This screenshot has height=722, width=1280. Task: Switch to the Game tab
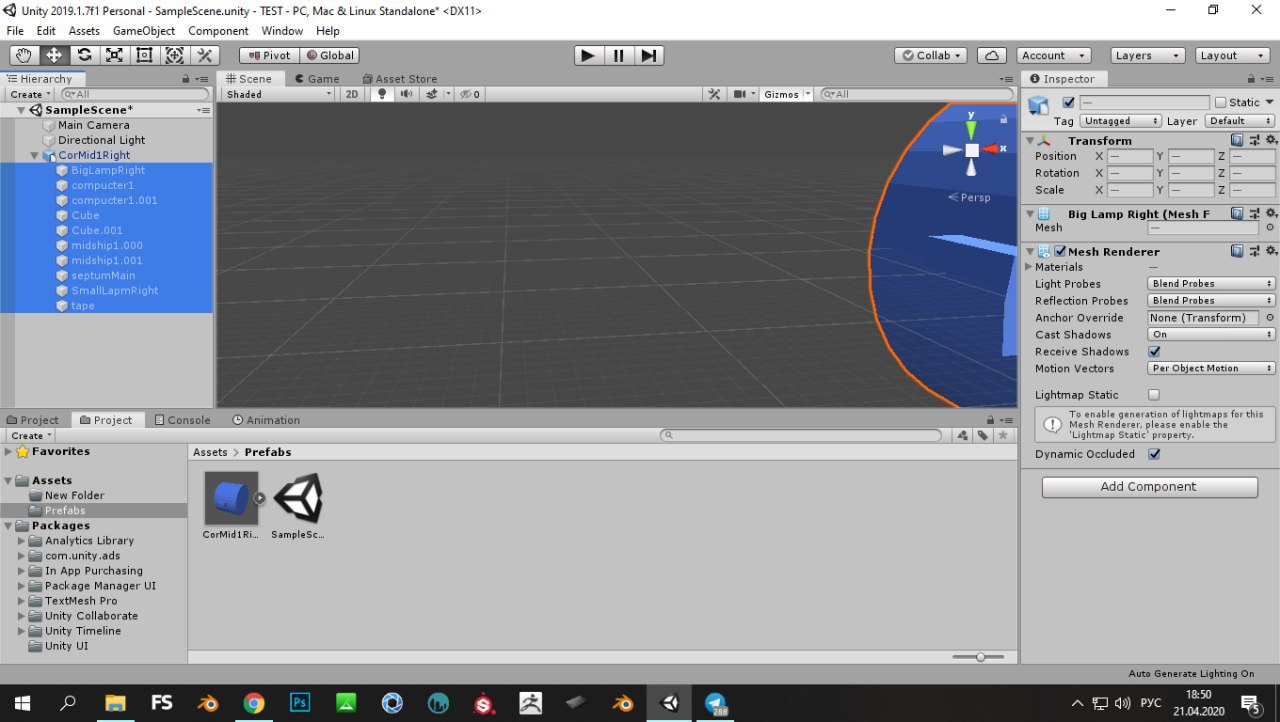316,79
